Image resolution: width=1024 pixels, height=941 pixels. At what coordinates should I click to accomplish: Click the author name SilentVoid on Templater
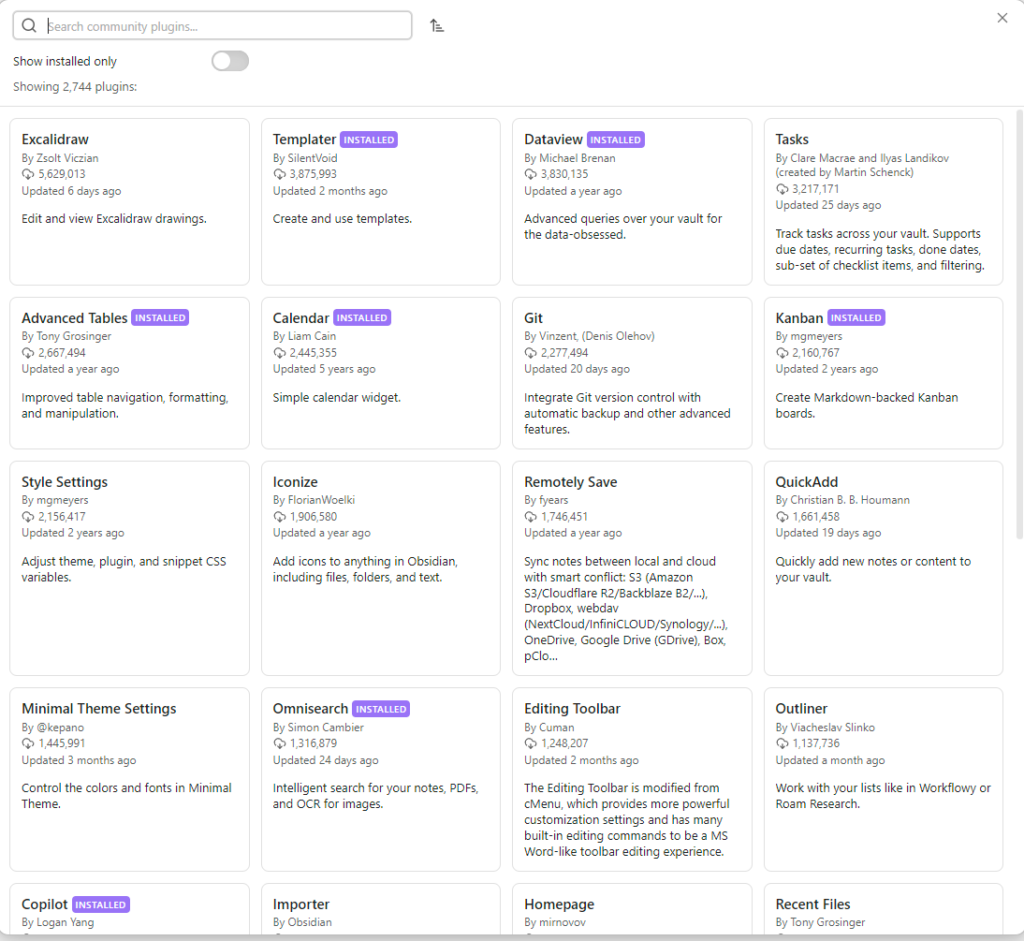click(x=305, y=157)
